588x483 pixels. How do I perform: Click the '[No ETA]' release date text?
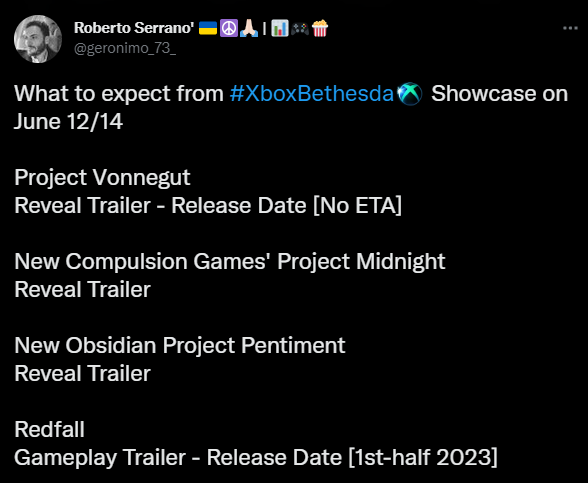(x=357, y=206)
